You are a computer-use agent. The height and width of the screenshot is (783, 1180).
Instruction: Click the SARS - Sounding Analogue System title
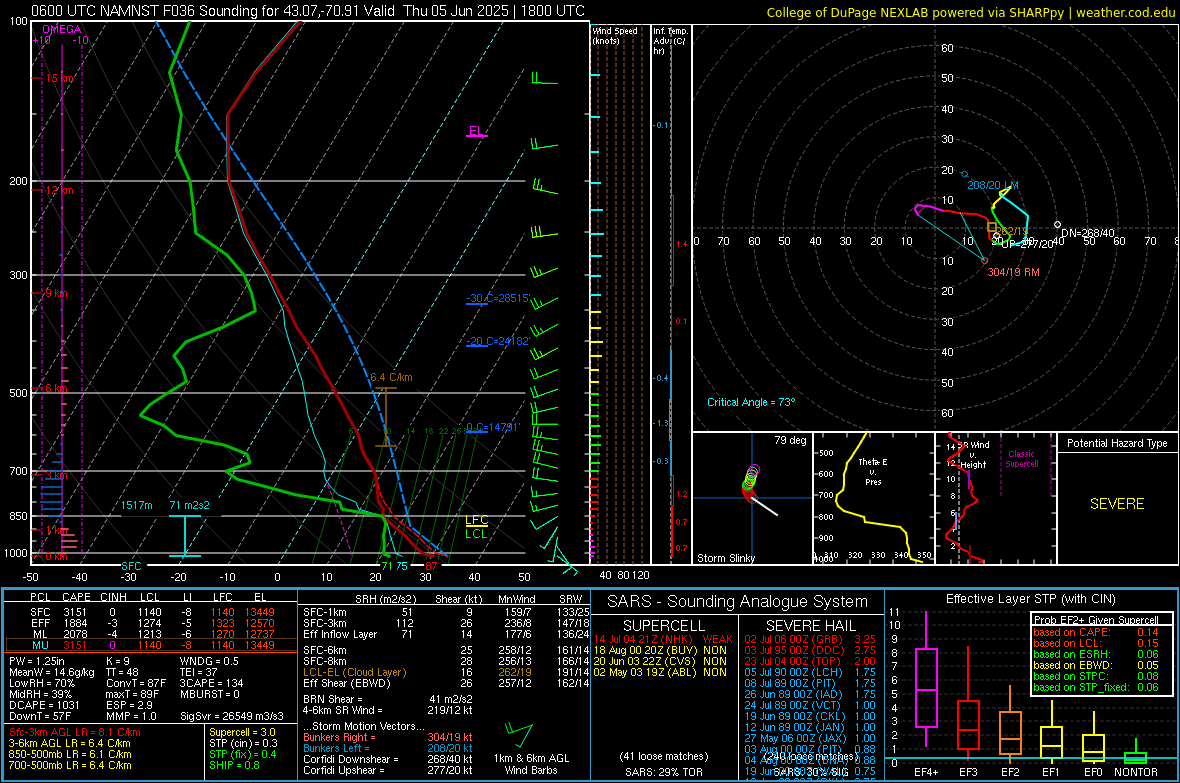click(737, 602)
